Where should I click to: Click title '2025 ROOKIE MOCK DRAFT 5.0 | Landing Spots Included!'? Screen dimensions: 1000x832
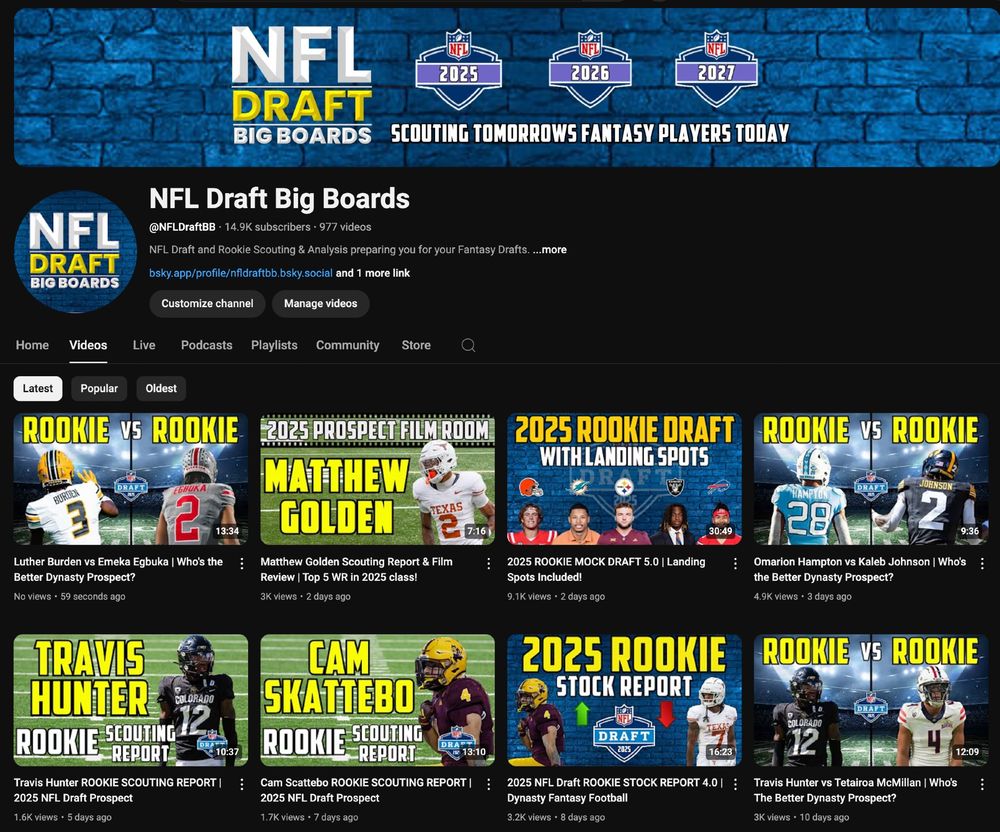(x=606, y=569)
